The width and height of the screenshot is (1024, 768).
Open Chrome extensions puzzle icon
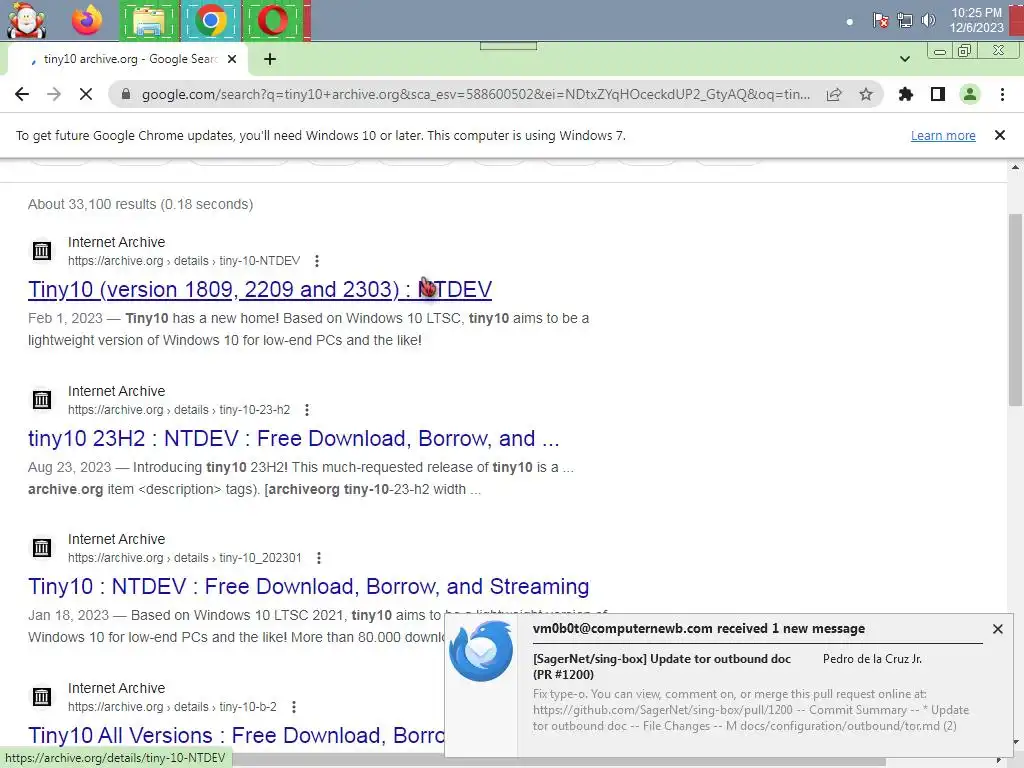(x=906, y=94)
